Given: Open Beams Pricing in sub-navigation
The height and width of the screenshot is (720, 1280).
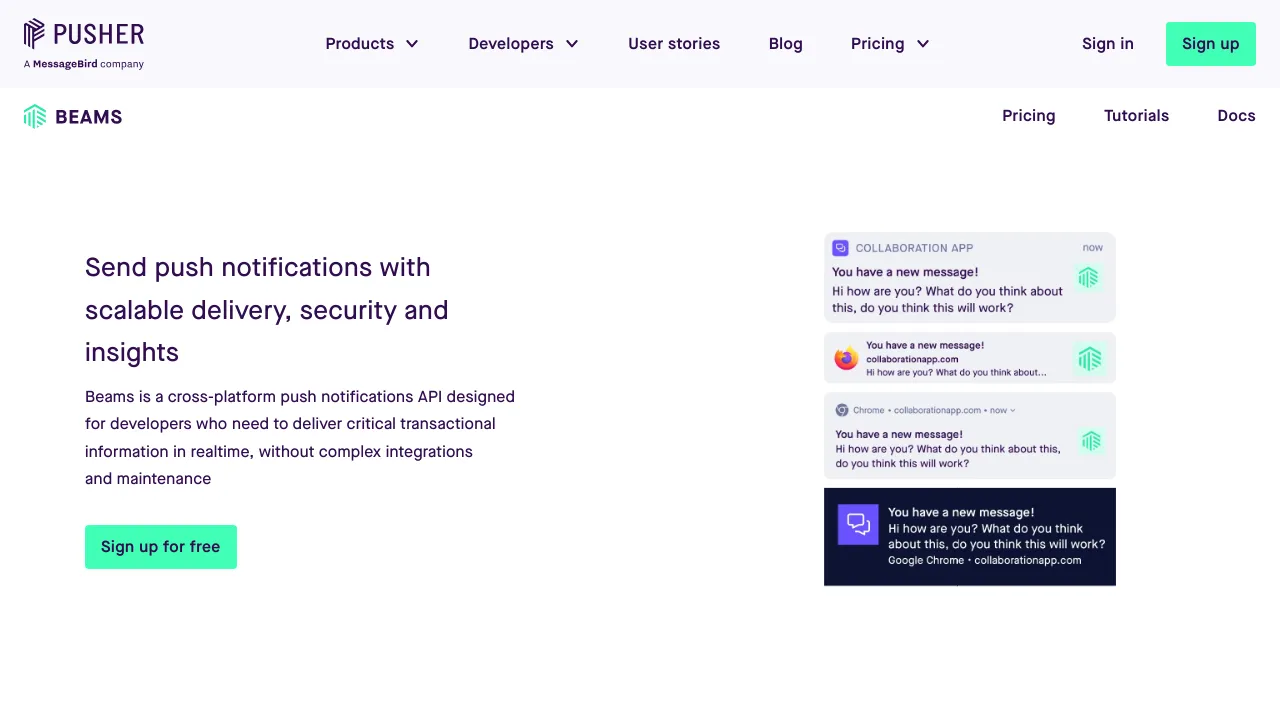Looking at the screenshot, I should coord(1029,116).
